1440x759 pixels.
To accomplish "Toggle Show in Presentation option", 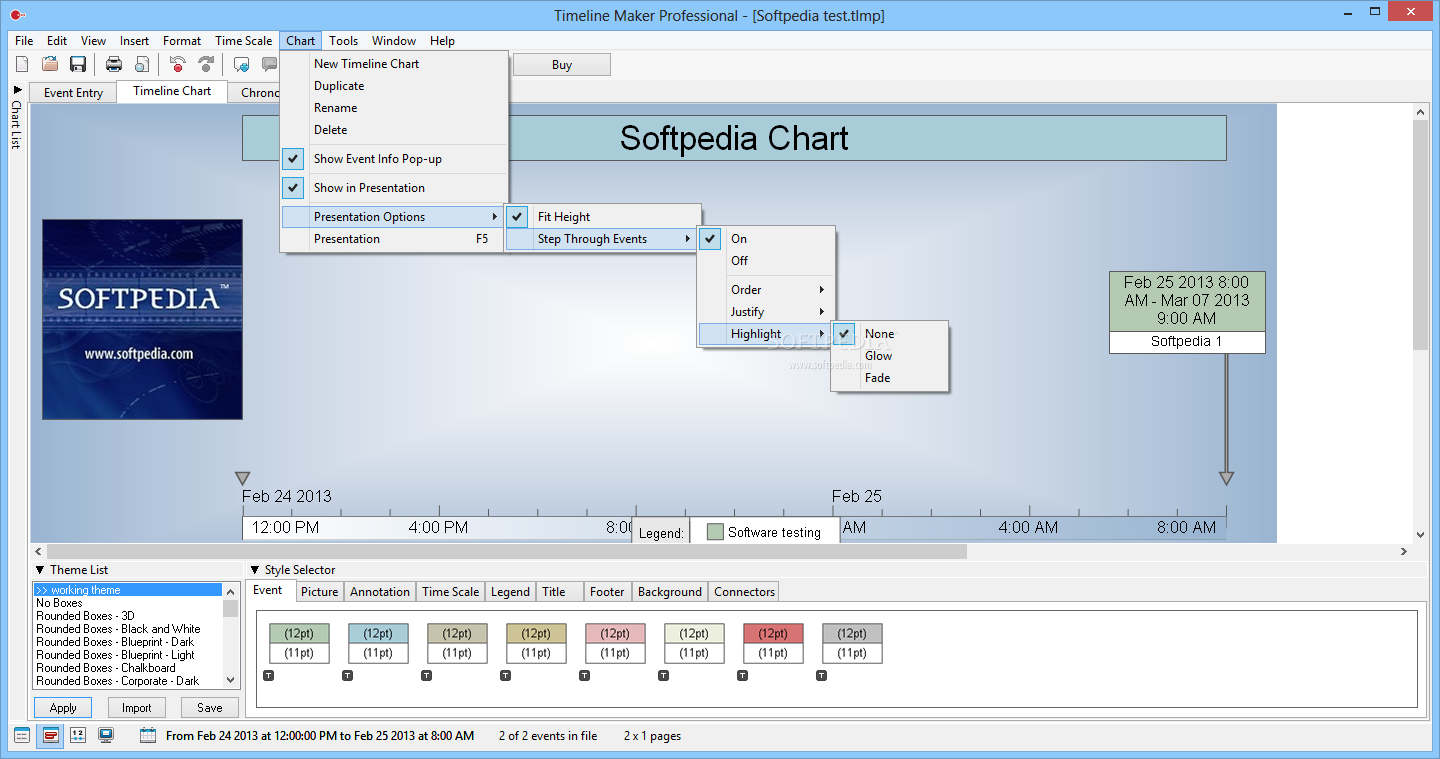I will [395, 188].
